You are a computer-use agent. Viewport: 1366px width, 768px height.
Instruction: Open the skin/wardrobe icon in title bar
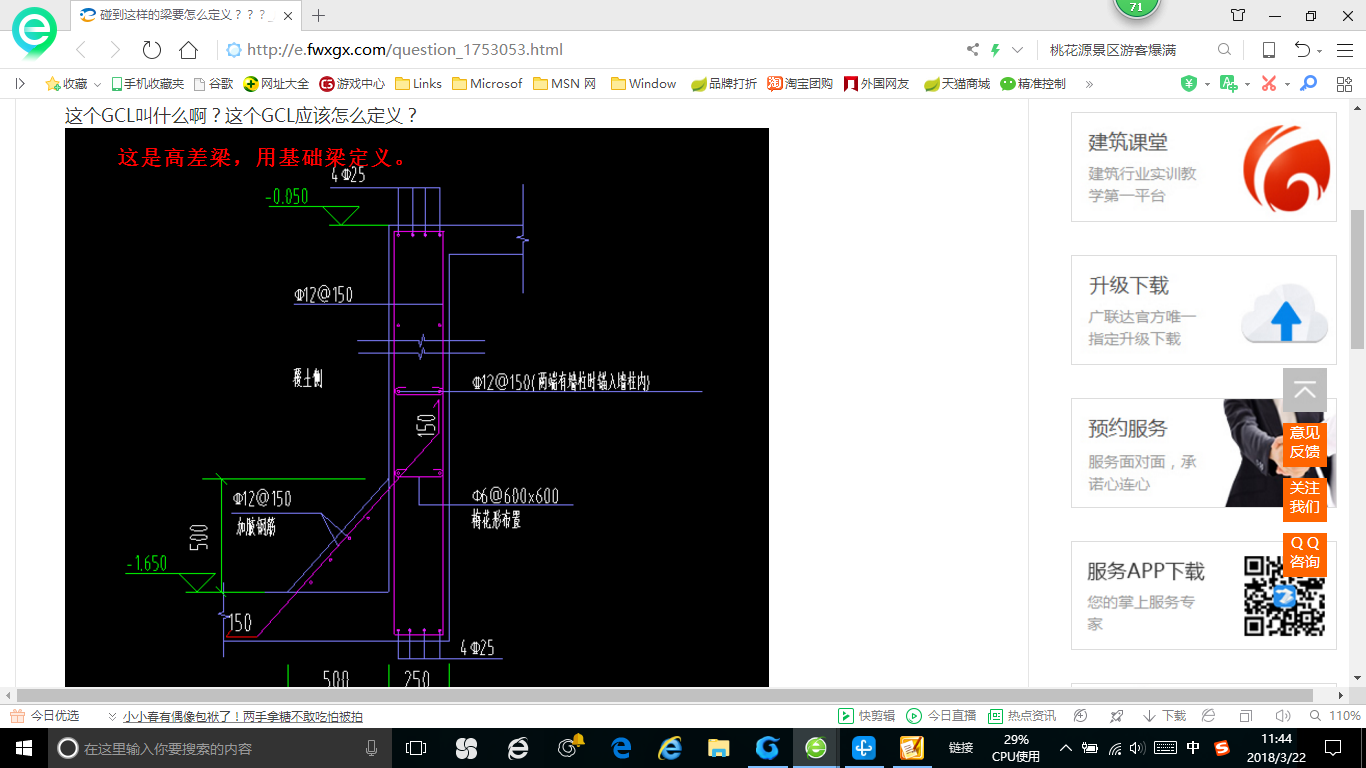coord(1238,15)
